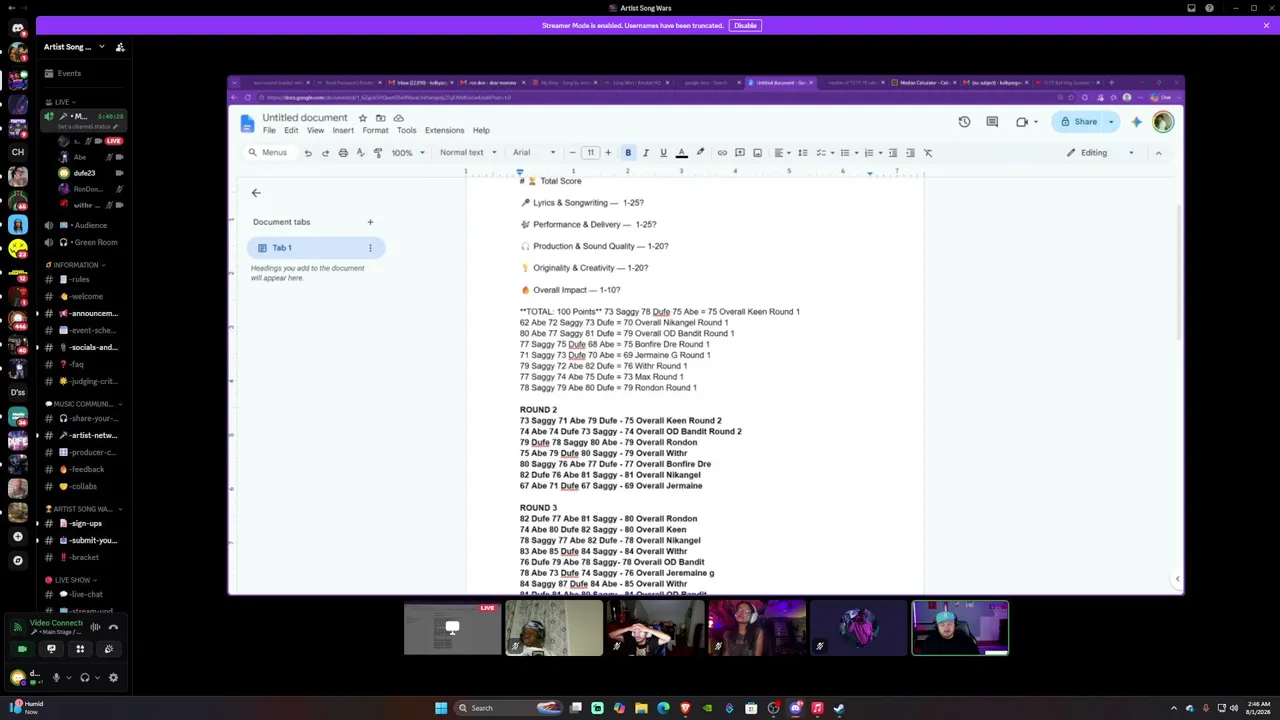The width and height of the screenshot is (1280, 720).
Task: Open File Explorer on taskbar
Action: pos(641,708)
